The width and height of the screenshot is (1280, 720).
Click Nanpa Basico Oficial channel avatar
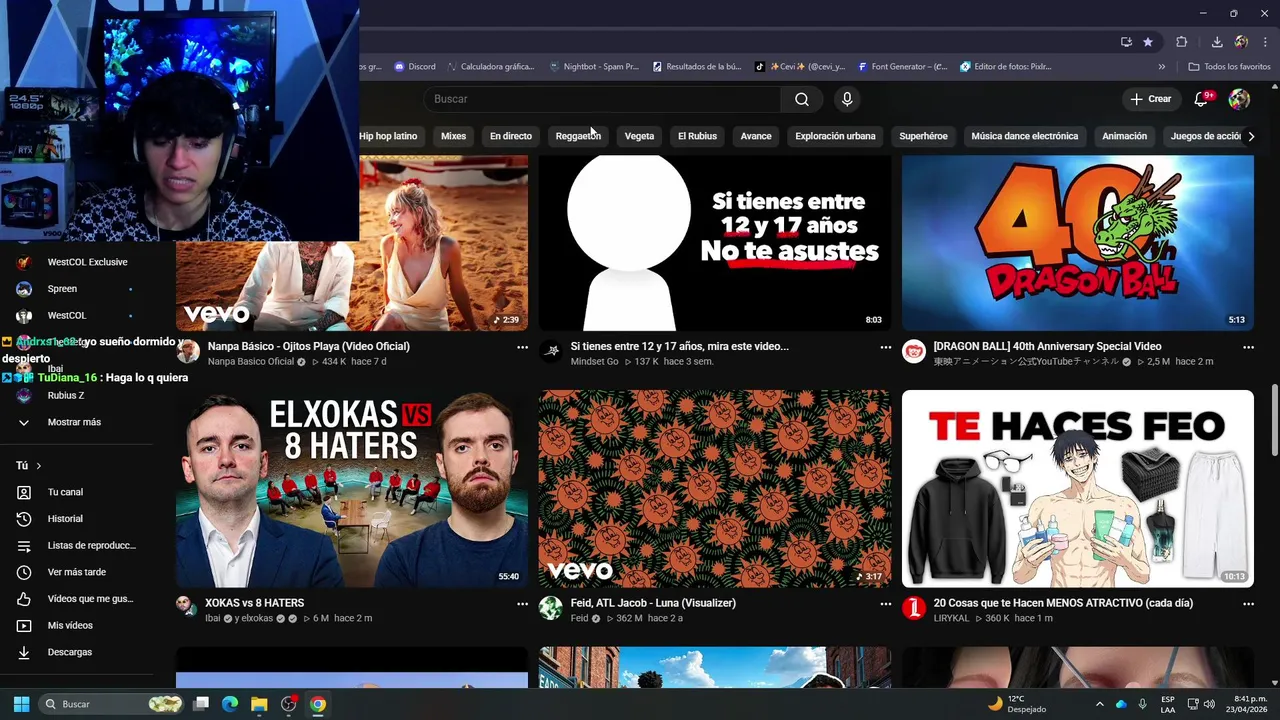tap(188, 351)
